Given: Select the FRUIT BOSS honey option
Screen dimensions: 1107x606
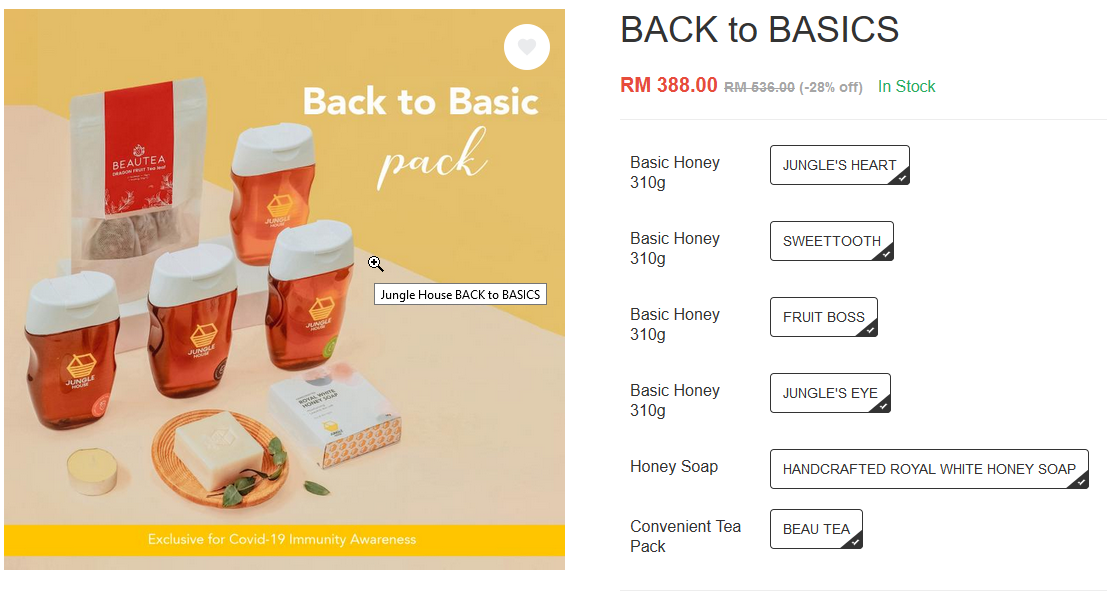Looking at the screenshot, I should 823,317.
